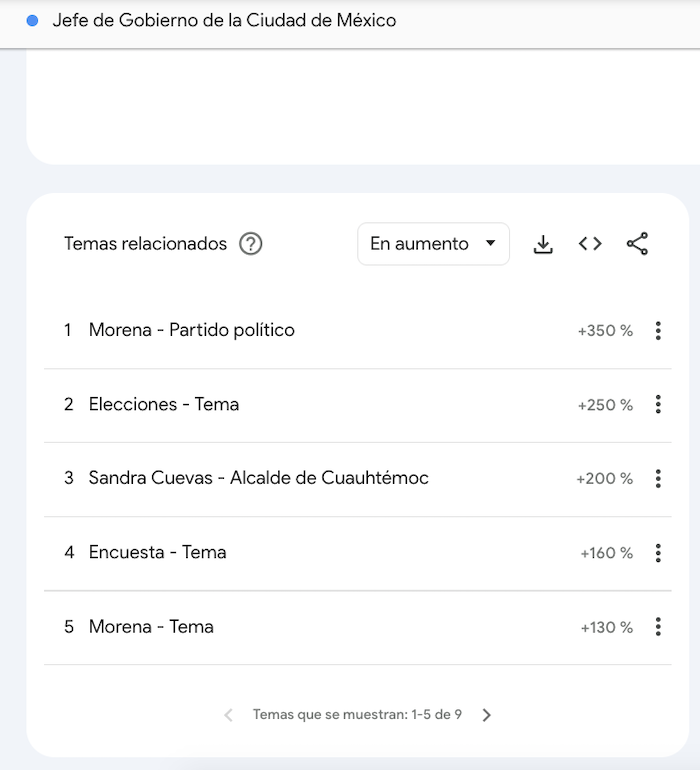Open more options for Sandra Cuevas row
Image resolution: width=700 pixels, height=770 pixels.
658,479
